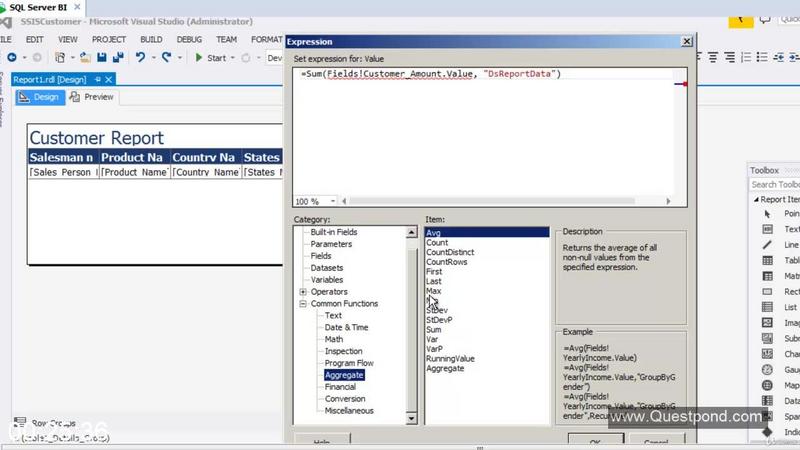Collapse the Common Functions node

point(303,304)
